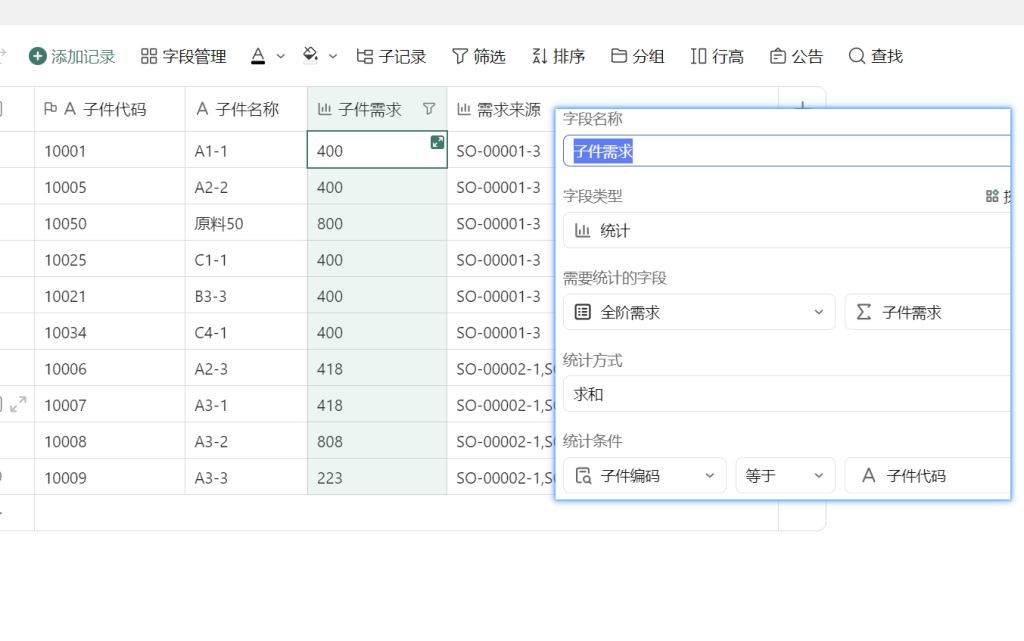Open the 查找 search tool
Viewport: 1024px width, 641px height.
click(876, 56)
